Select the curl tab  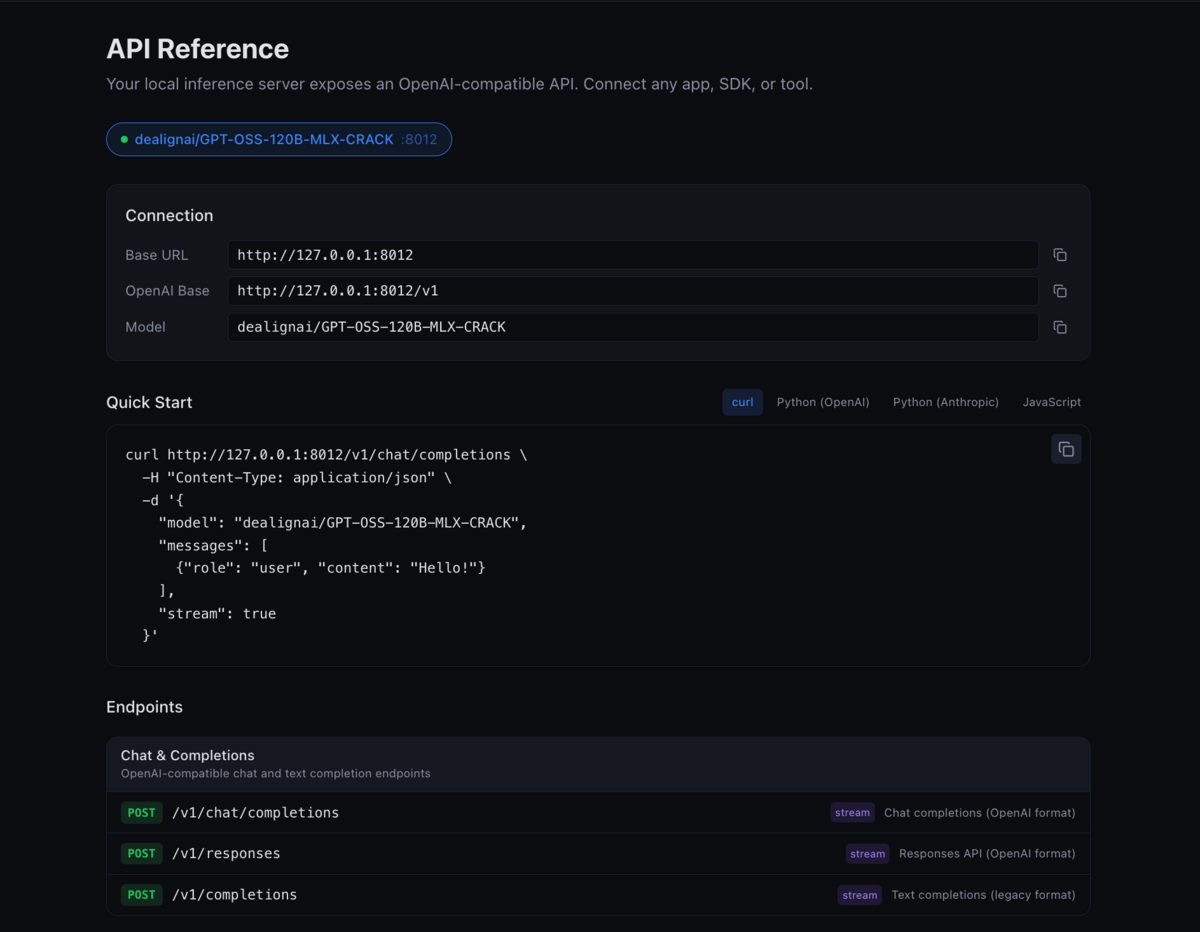coord(742,402)
